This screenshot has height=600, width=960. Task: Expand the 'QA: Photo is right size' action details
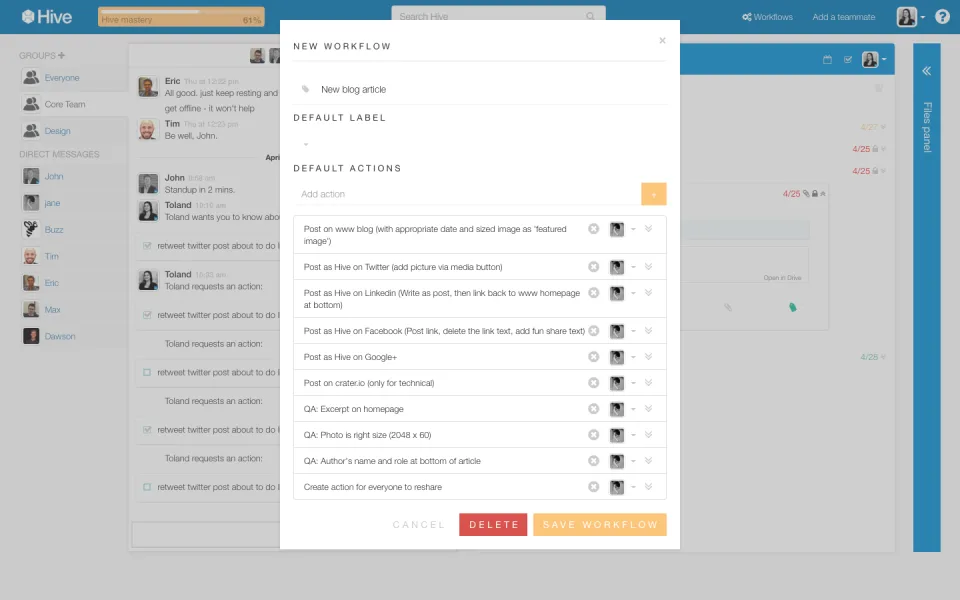click(648, 435)
